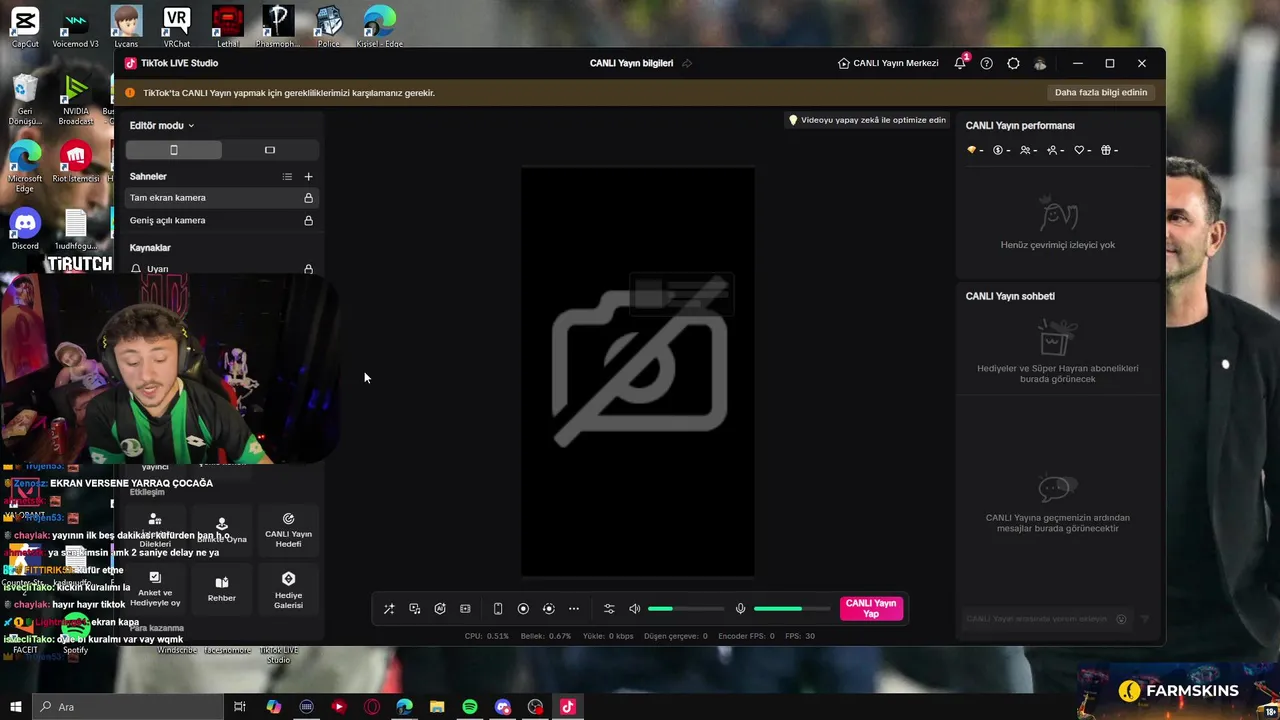The image size is (1280, 720).
Task: Switch to portrait layout tab
Action: click(174, 150)
